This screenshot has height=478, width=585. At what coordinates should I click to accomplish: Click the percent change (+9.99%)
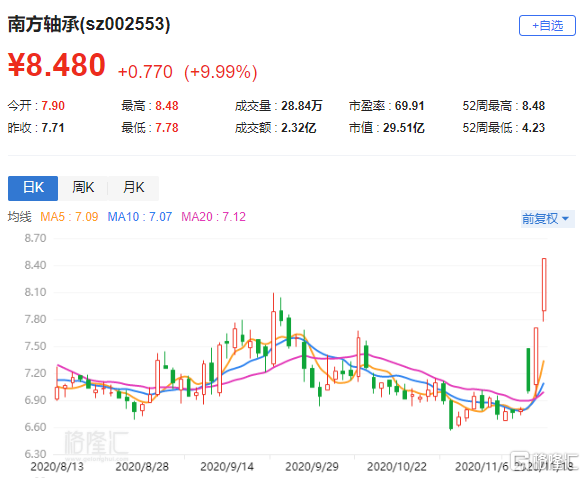tap(220, 72)
